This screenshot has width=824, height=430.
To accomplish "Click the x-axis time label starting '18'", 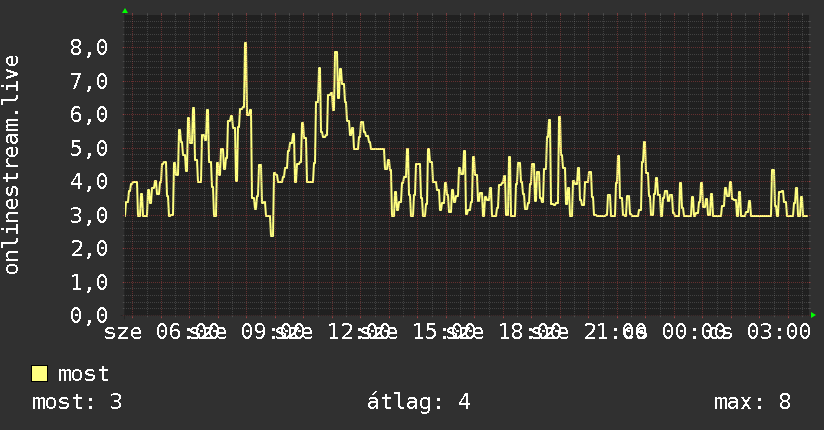I will (530, 332).
